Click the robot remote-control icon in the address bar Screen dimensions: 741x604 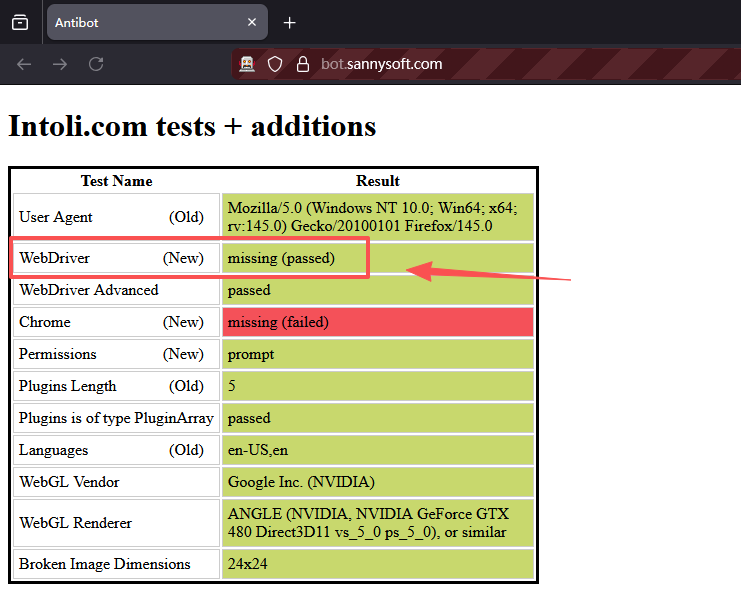click(247, 64)
